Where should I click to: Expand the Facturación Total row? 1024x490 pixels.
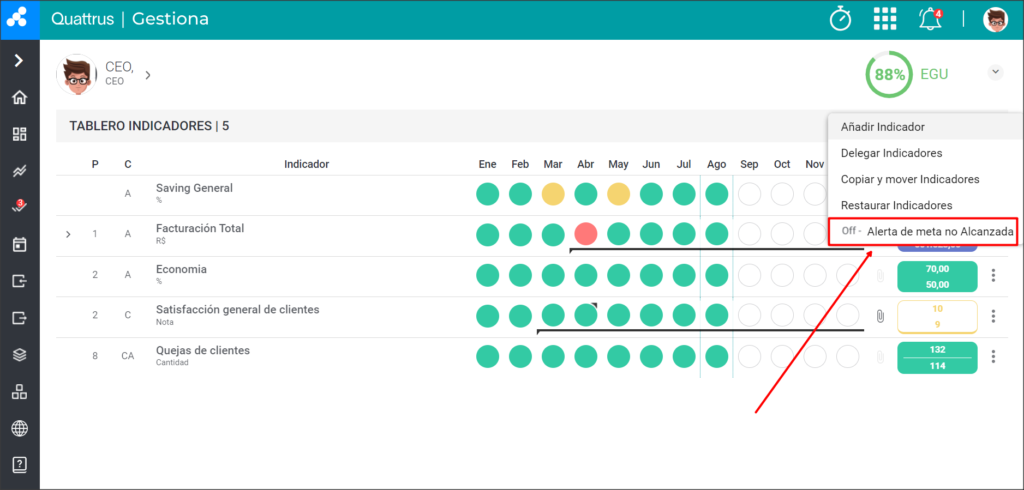coord(68,234)
